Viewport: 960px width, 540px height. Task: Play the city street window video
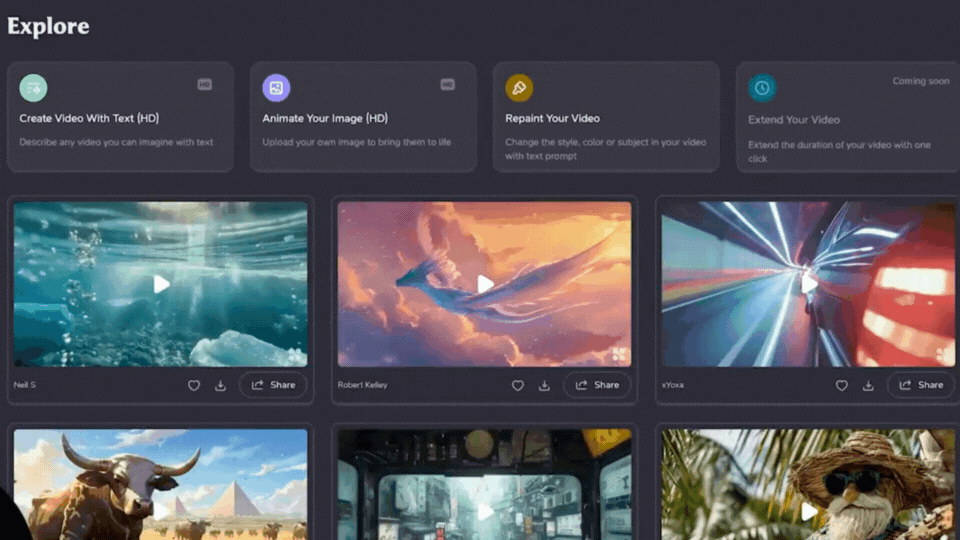pos(485,511)
